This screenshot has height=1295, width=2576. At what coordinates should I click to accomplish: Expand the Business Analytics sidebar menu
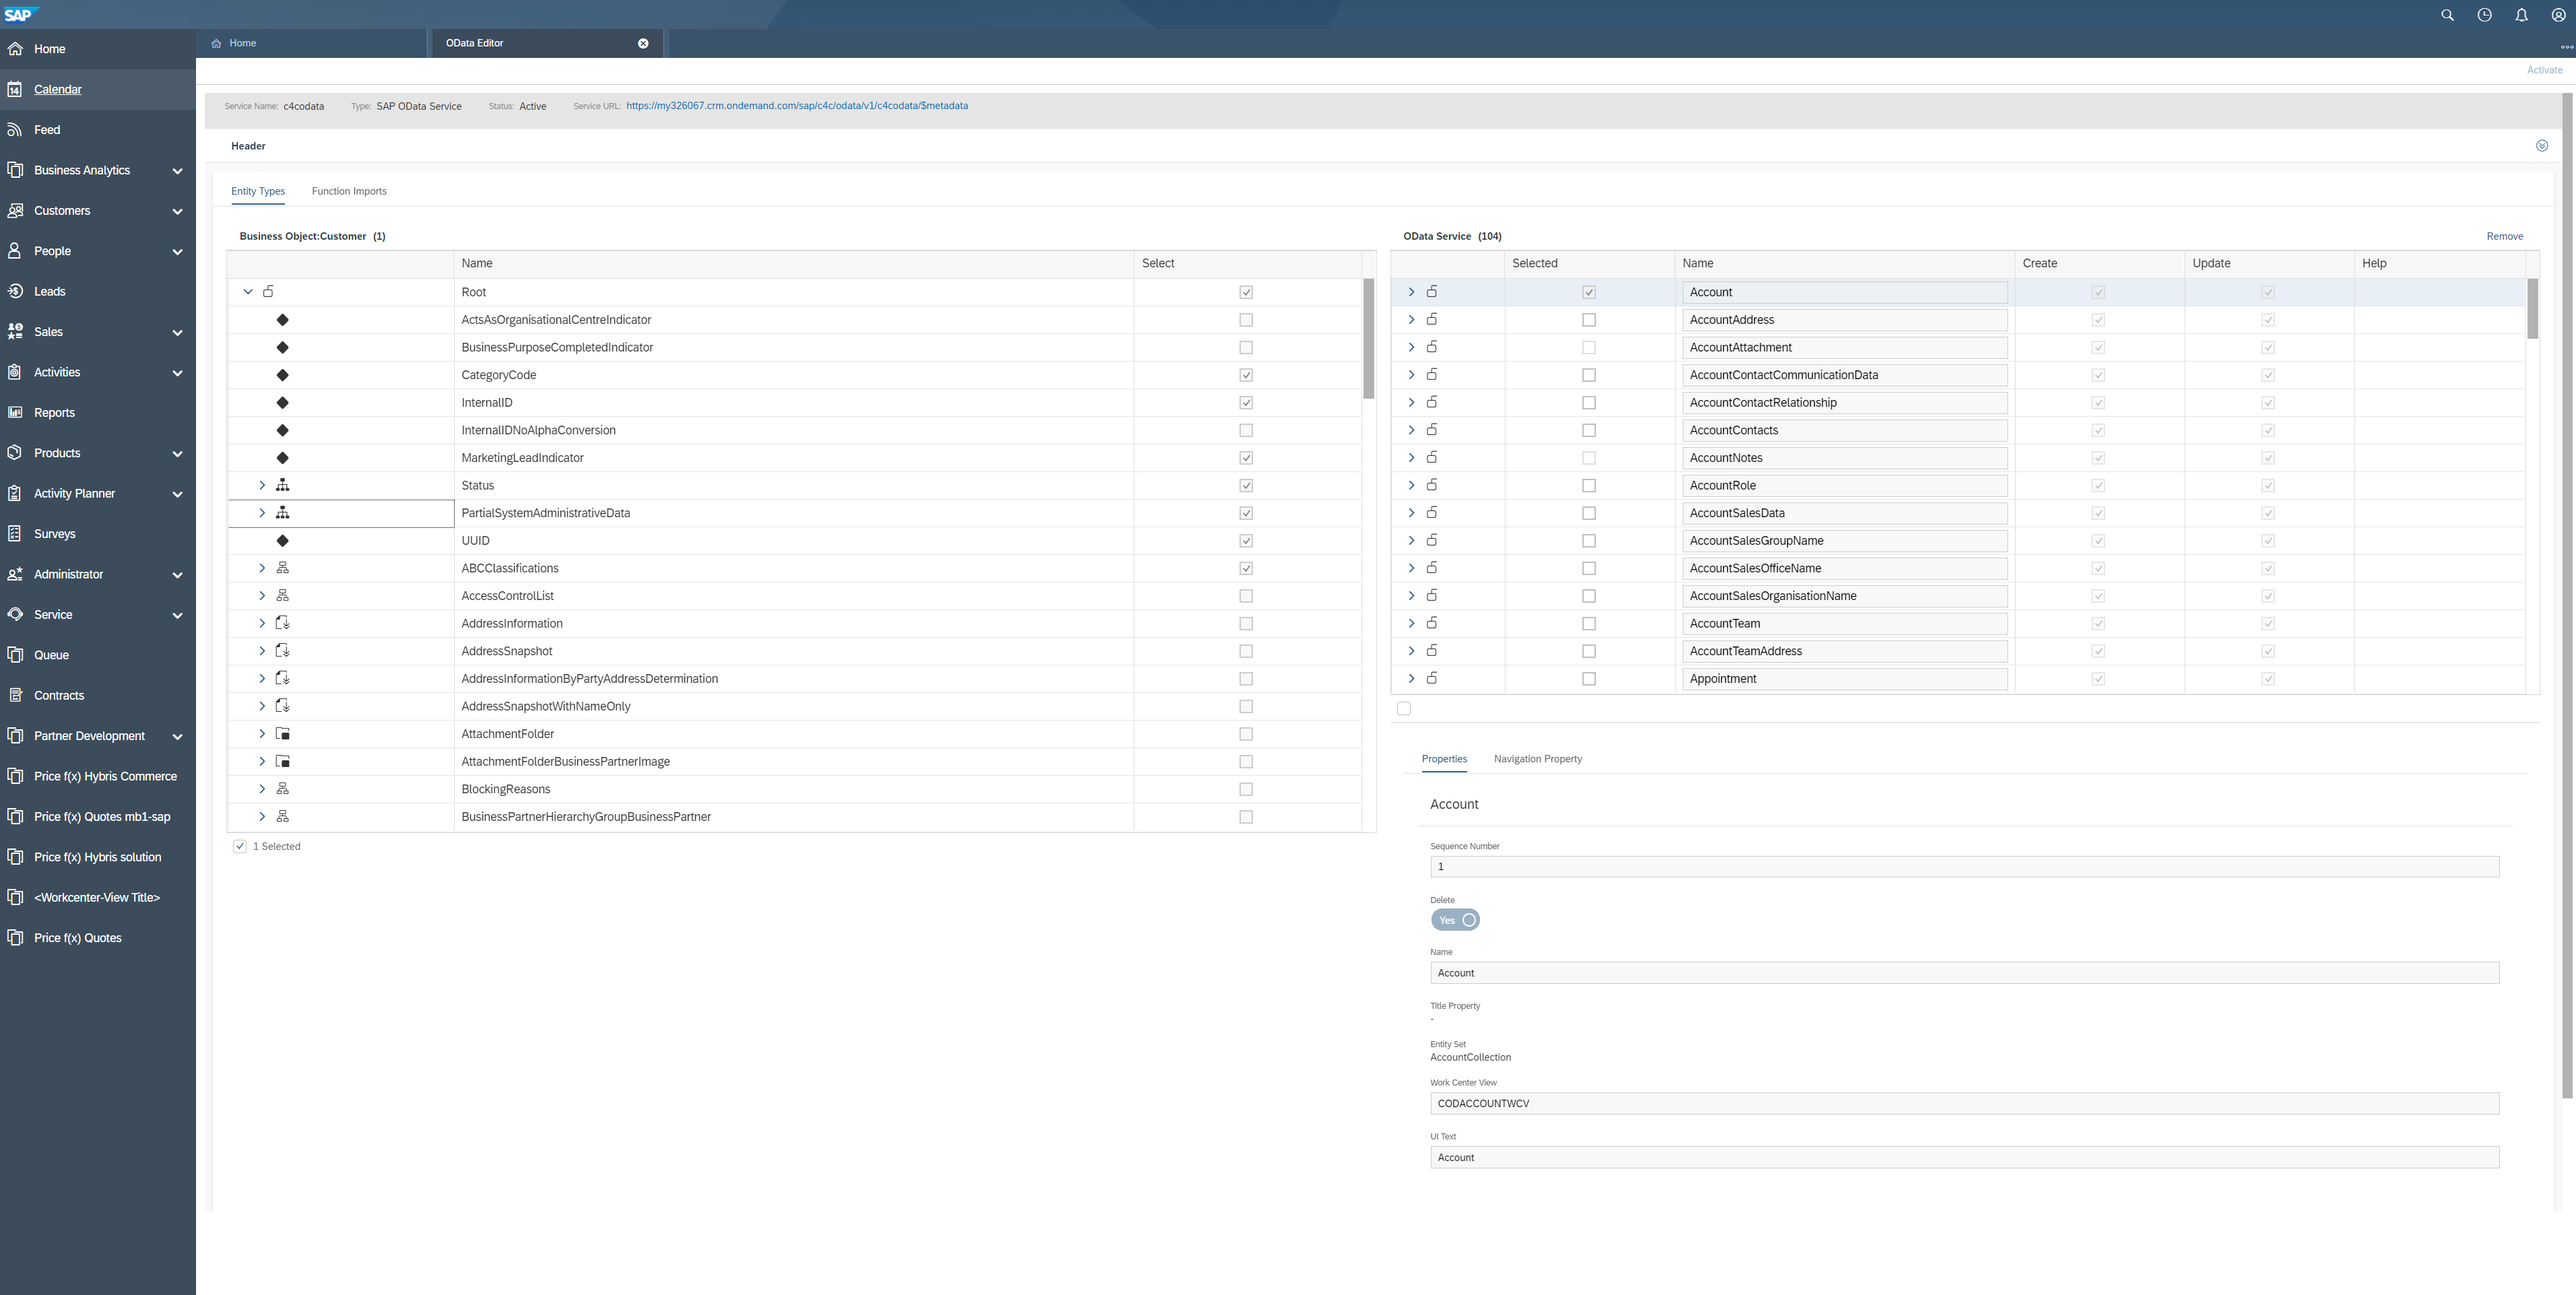click(177, 171)
